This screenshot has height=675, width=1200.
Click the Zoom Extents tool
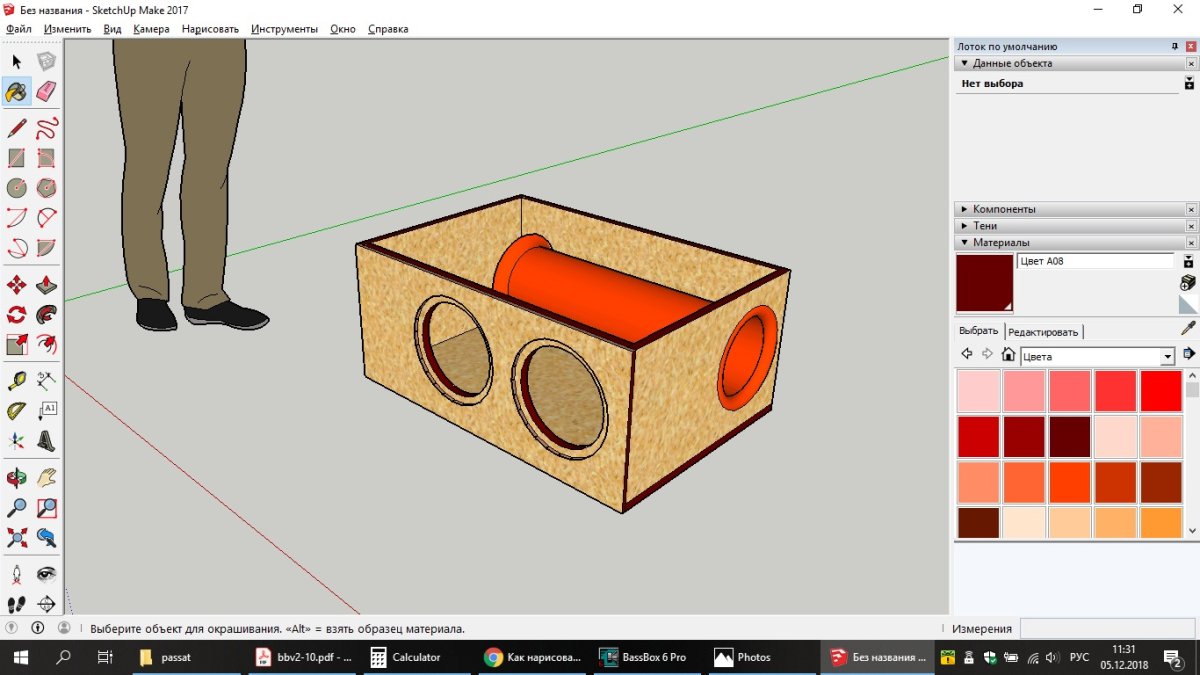pos(16,538)
